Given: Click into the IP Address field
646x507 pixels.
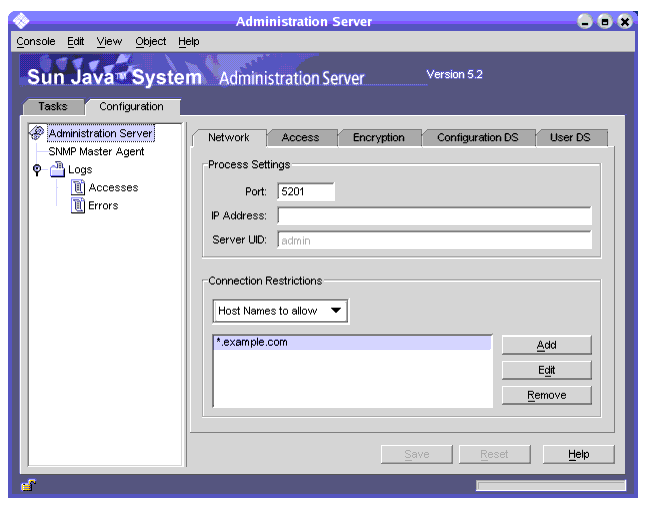Looking at the screenshot, I should (x=435, y=215).
